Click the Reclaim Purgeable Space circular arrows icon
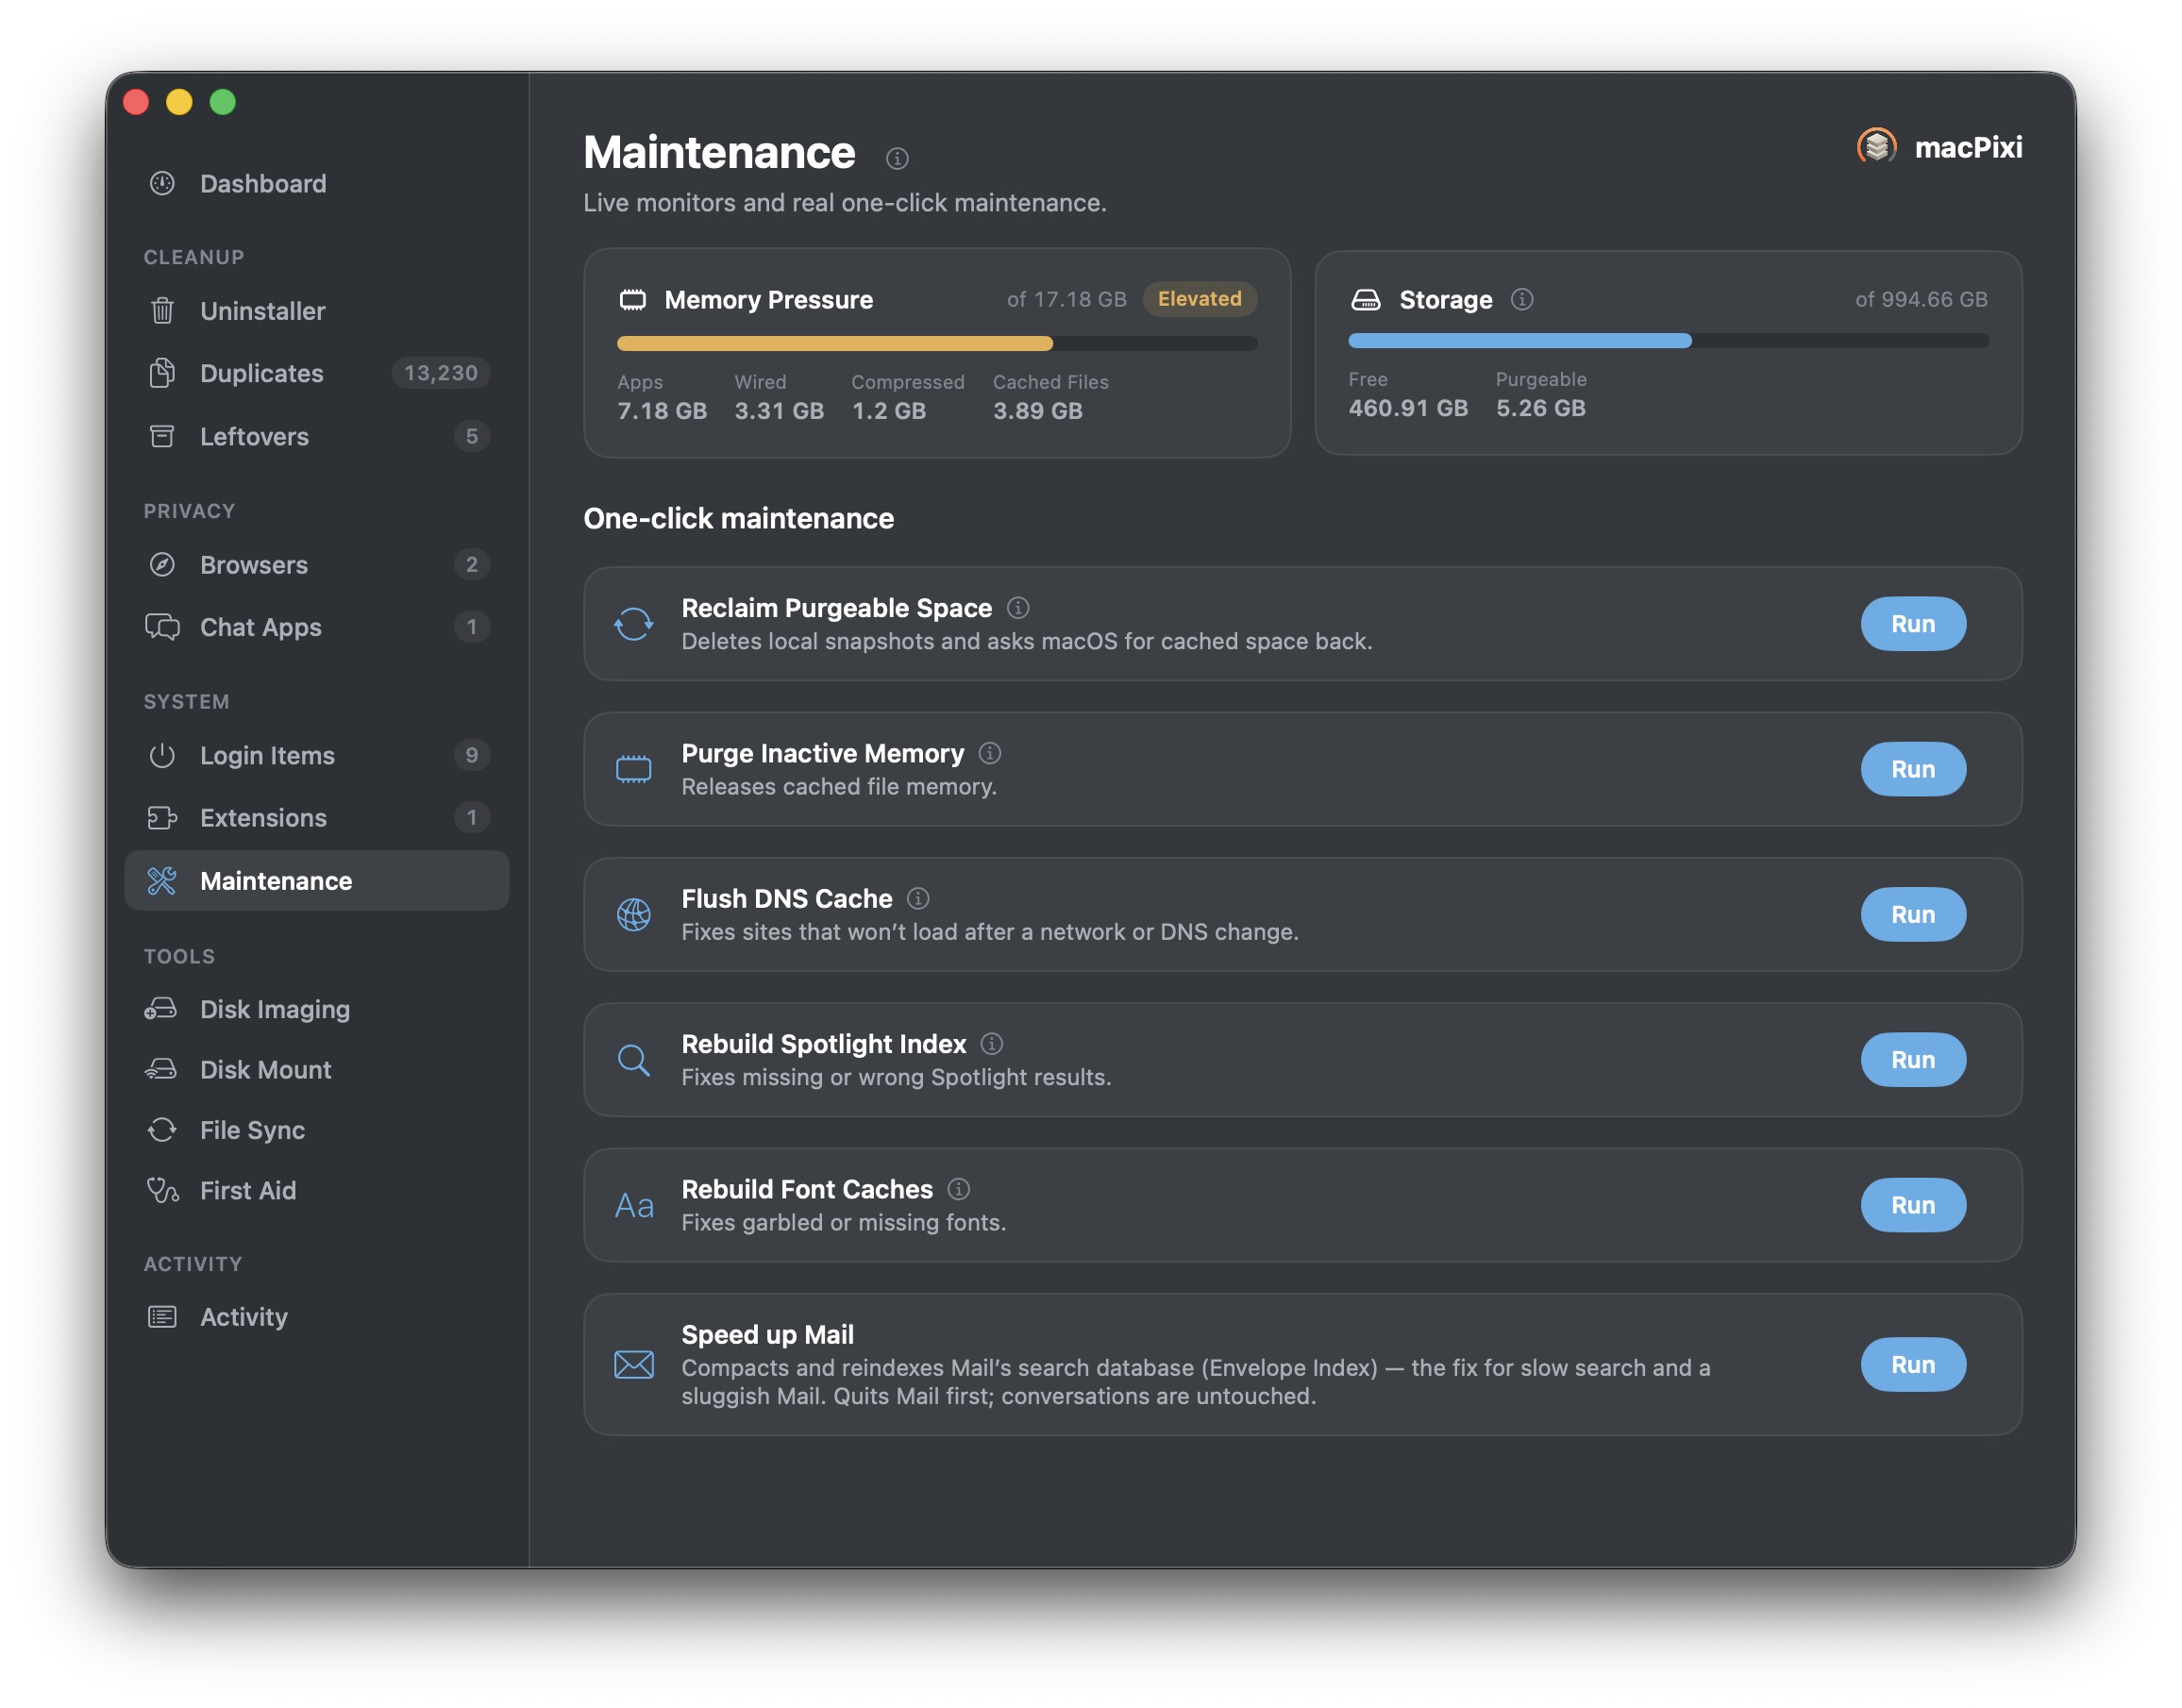This screenshot has width=2182, height=1708. [633, 624]
